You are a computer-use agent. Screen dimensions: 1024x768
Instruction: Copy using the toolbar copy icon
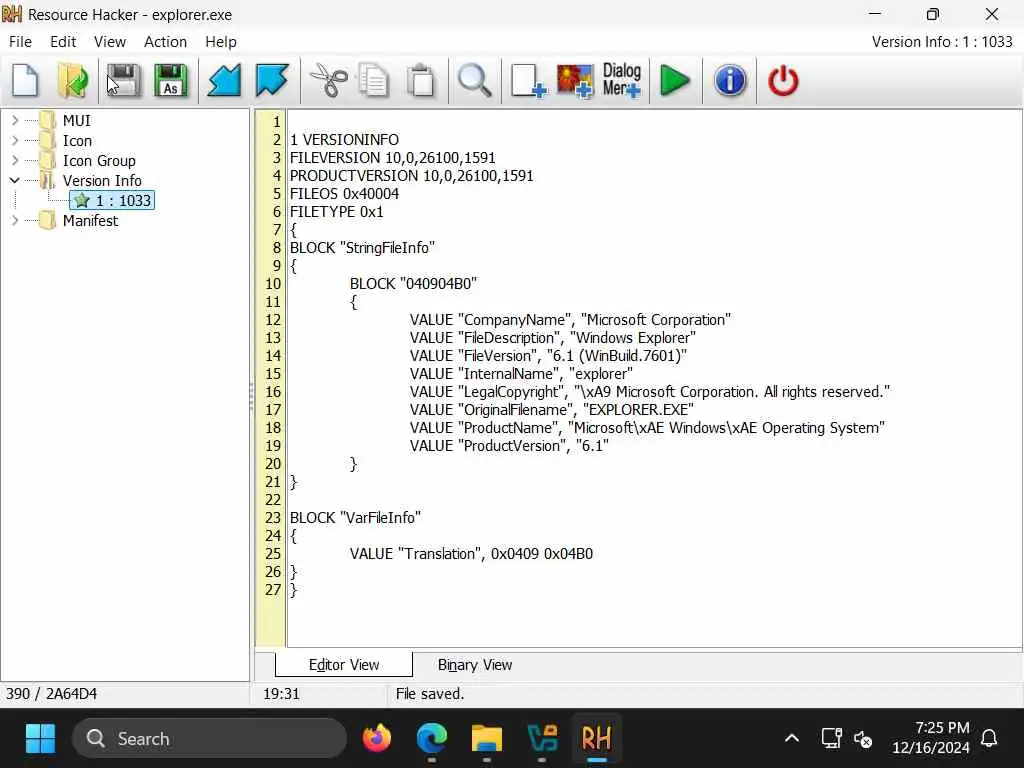[374, 81]
